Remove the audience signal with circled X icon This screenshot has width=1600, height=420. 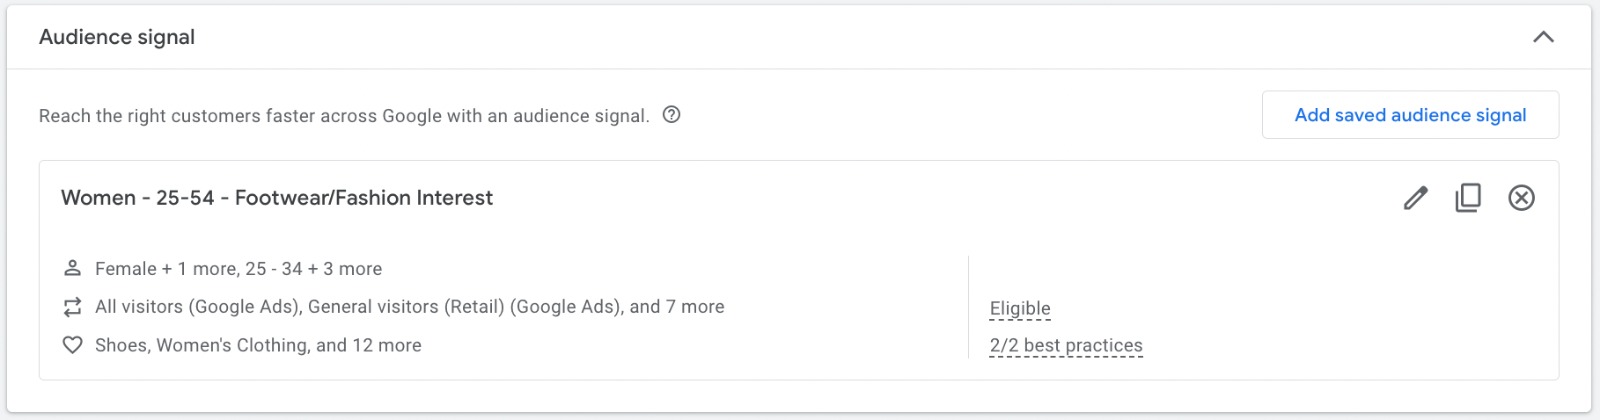point(1521,198)
